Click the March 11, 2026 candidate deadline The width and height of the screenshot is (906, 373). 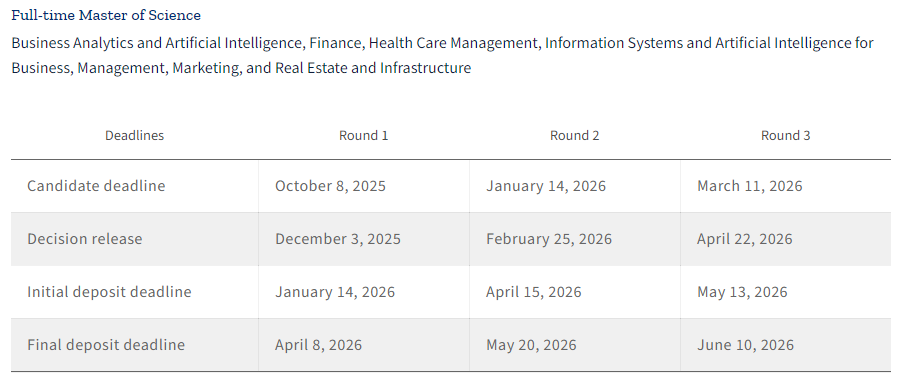pyautogui.click(x=749, y=186)
